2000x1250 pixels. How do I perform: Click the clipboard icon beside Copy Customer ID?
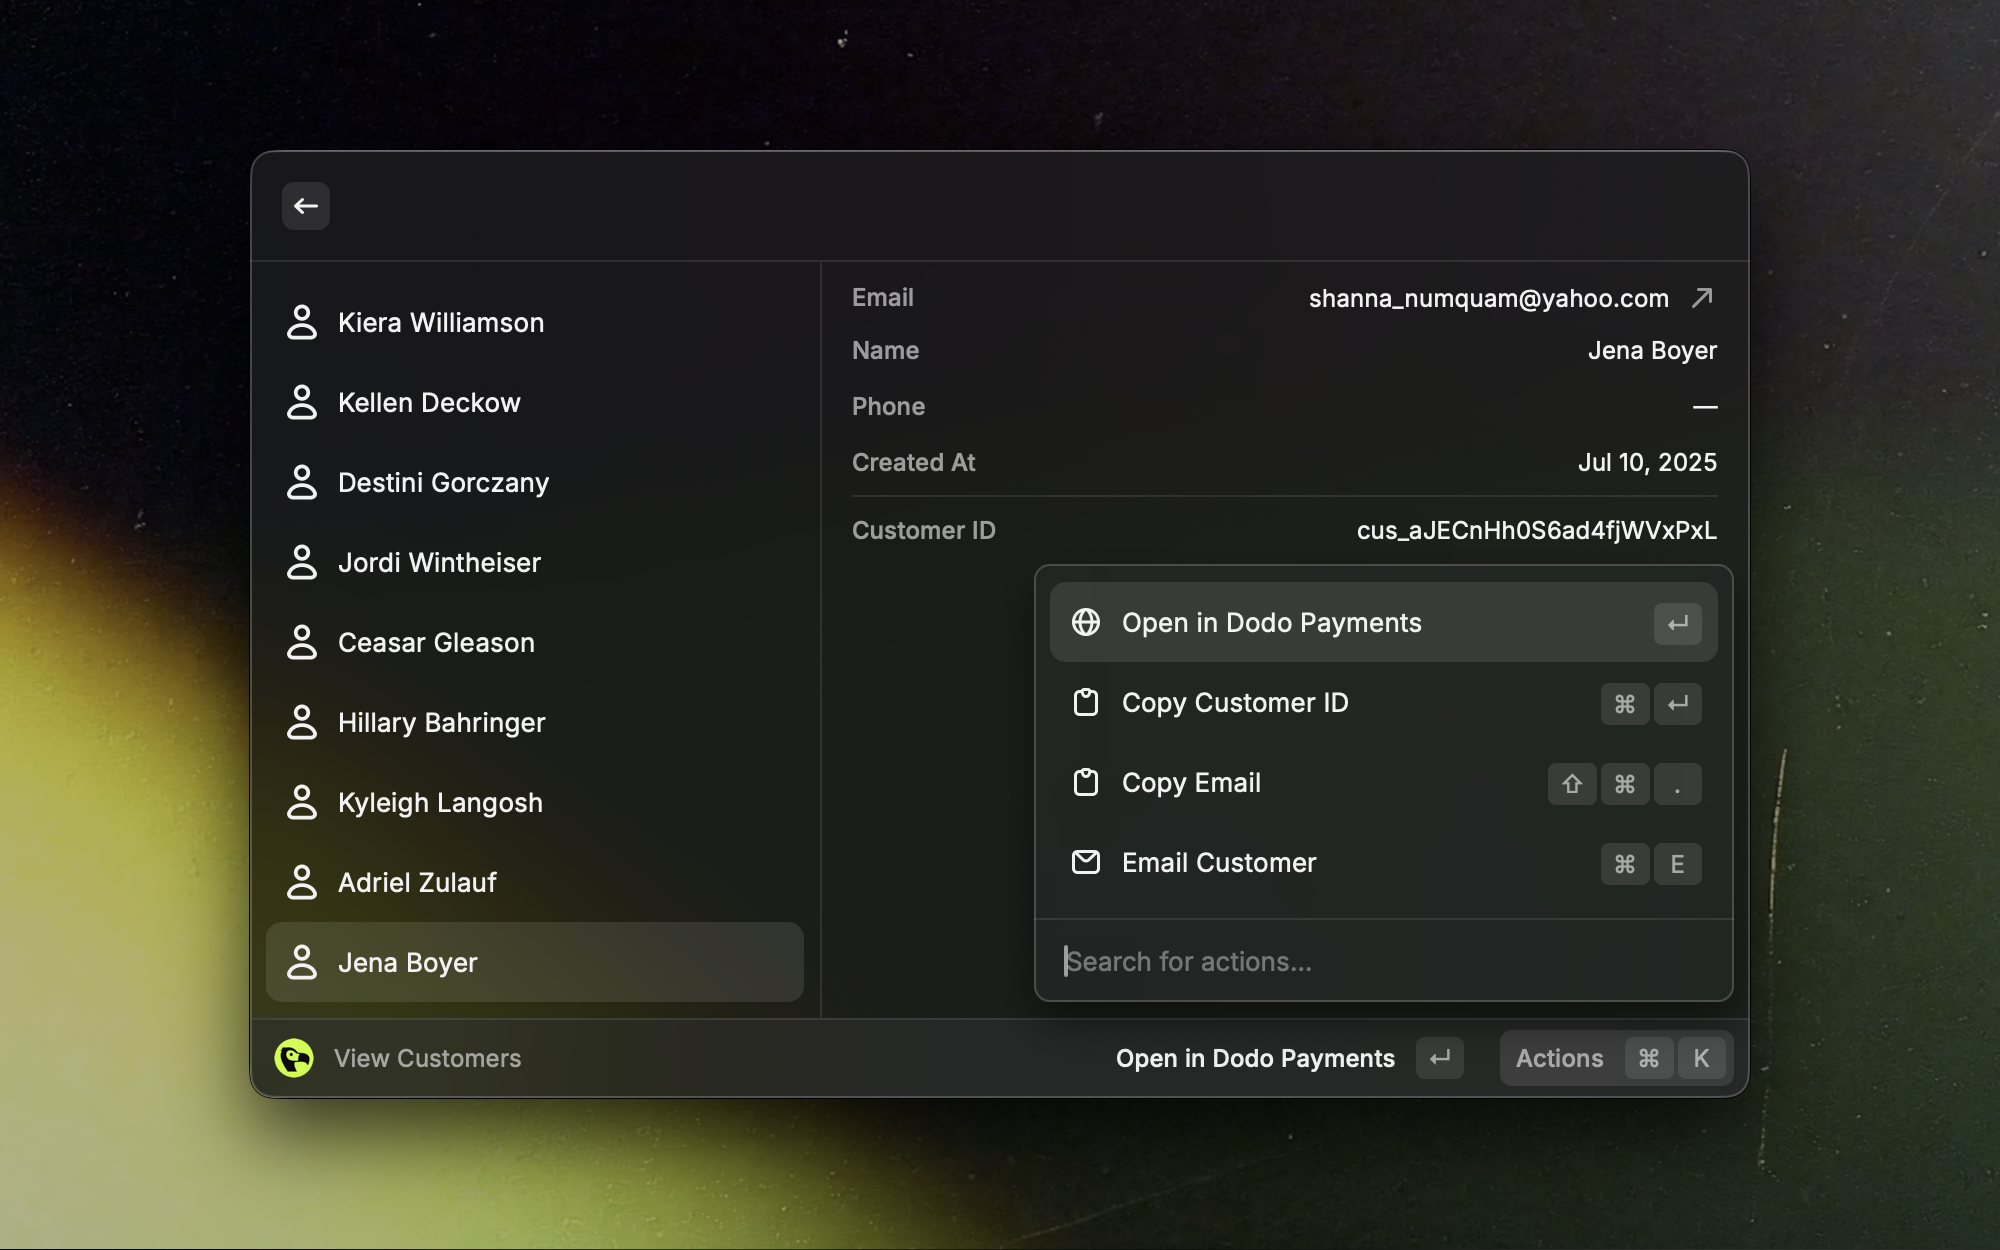tap(1086, 703)
